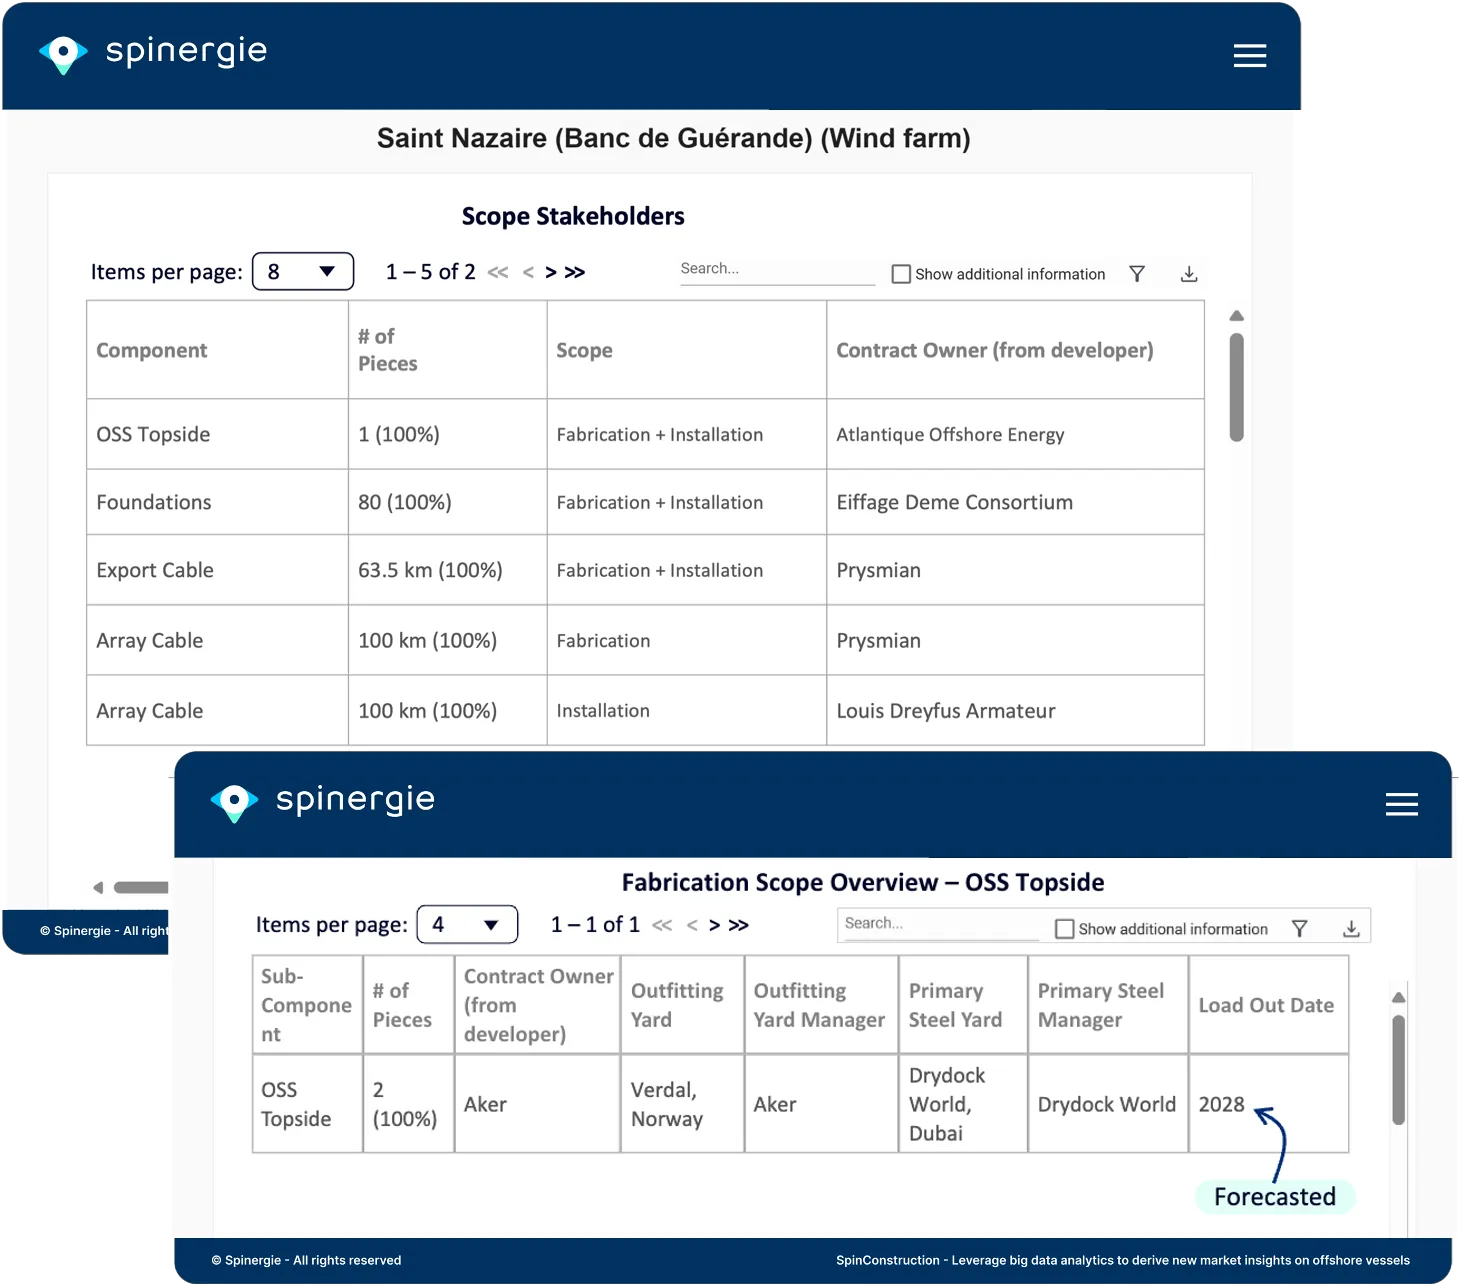Go to first page of Fabrication Scope table

pos(662,925)
